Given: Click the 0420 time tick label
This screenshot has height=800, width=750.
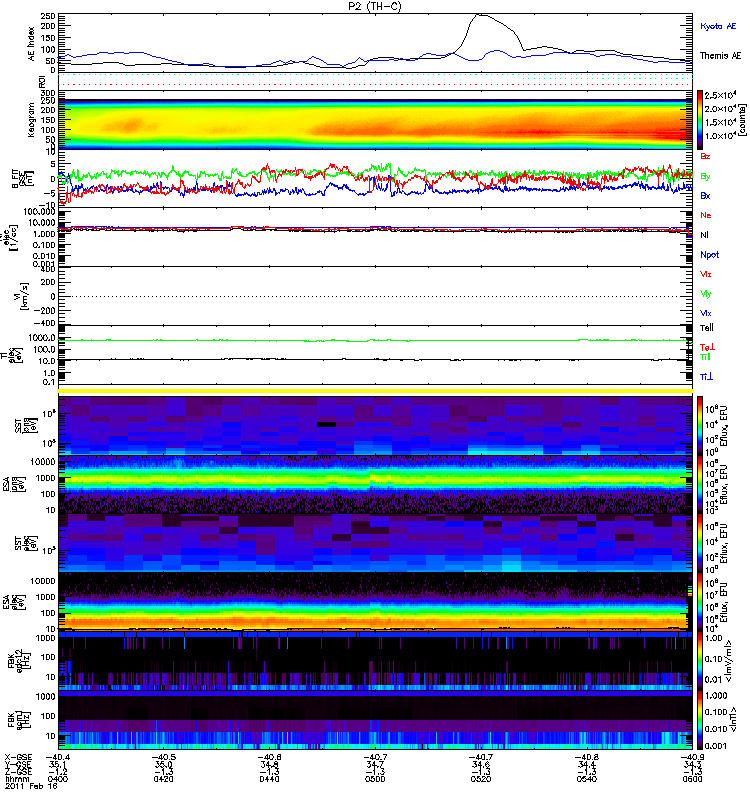Looking at the screenshot, I should (163, 779).
